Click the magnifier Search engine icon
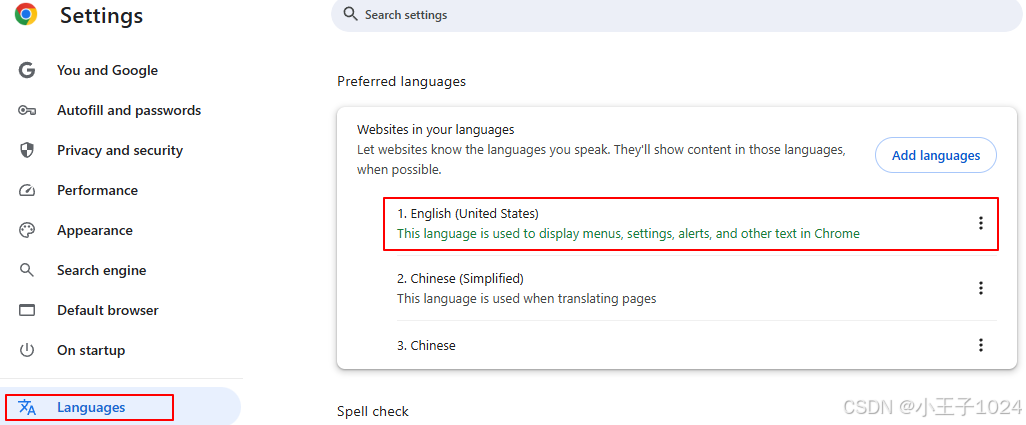 26,270
